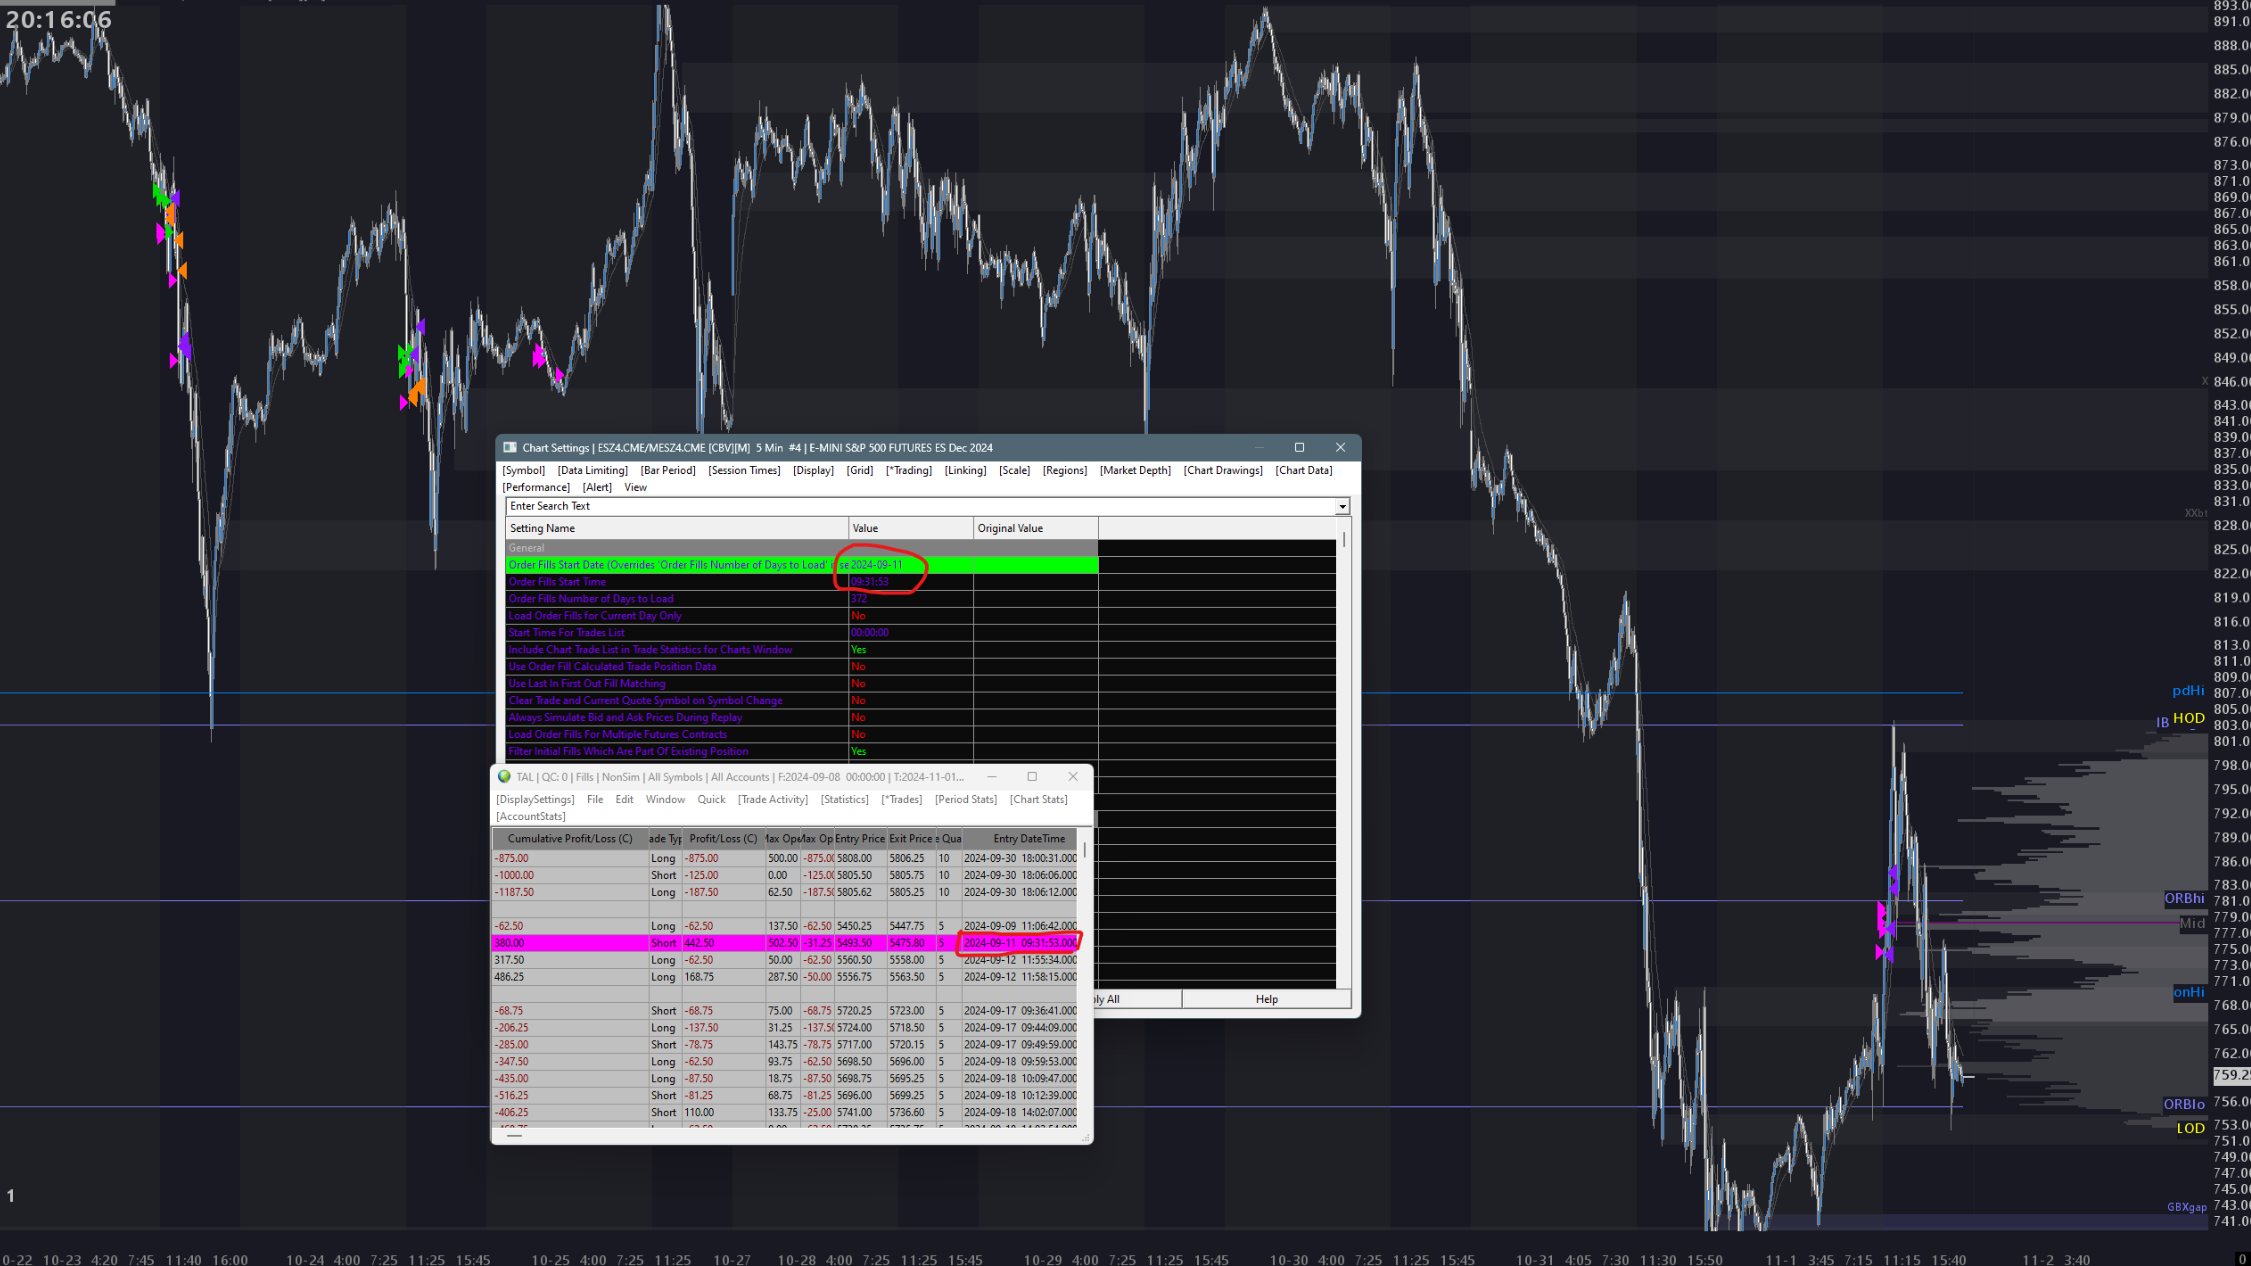Open the [Session Times] settings section menu

pos(744,470)
